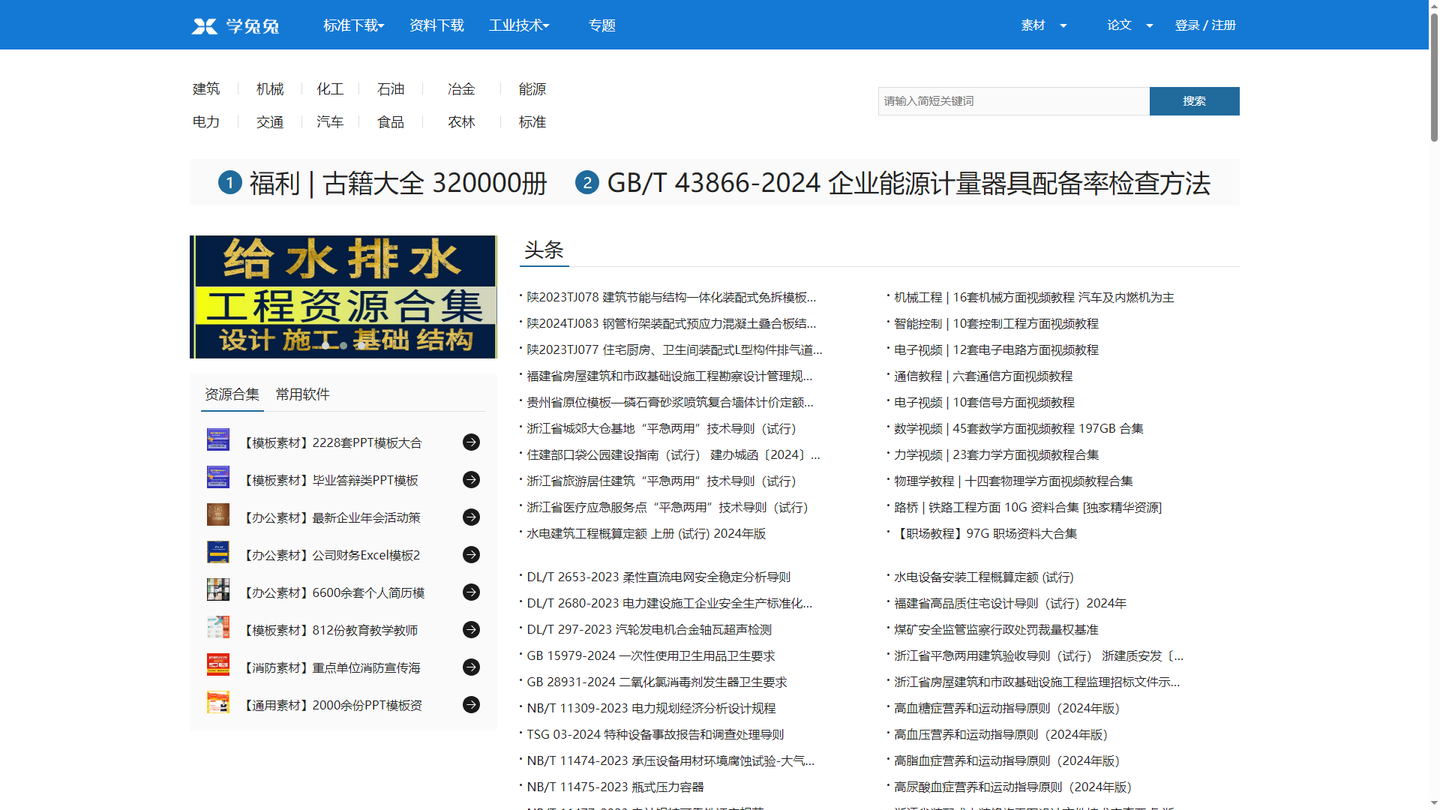
Task: Open the 冶金 category
Action: pos(461,89)
